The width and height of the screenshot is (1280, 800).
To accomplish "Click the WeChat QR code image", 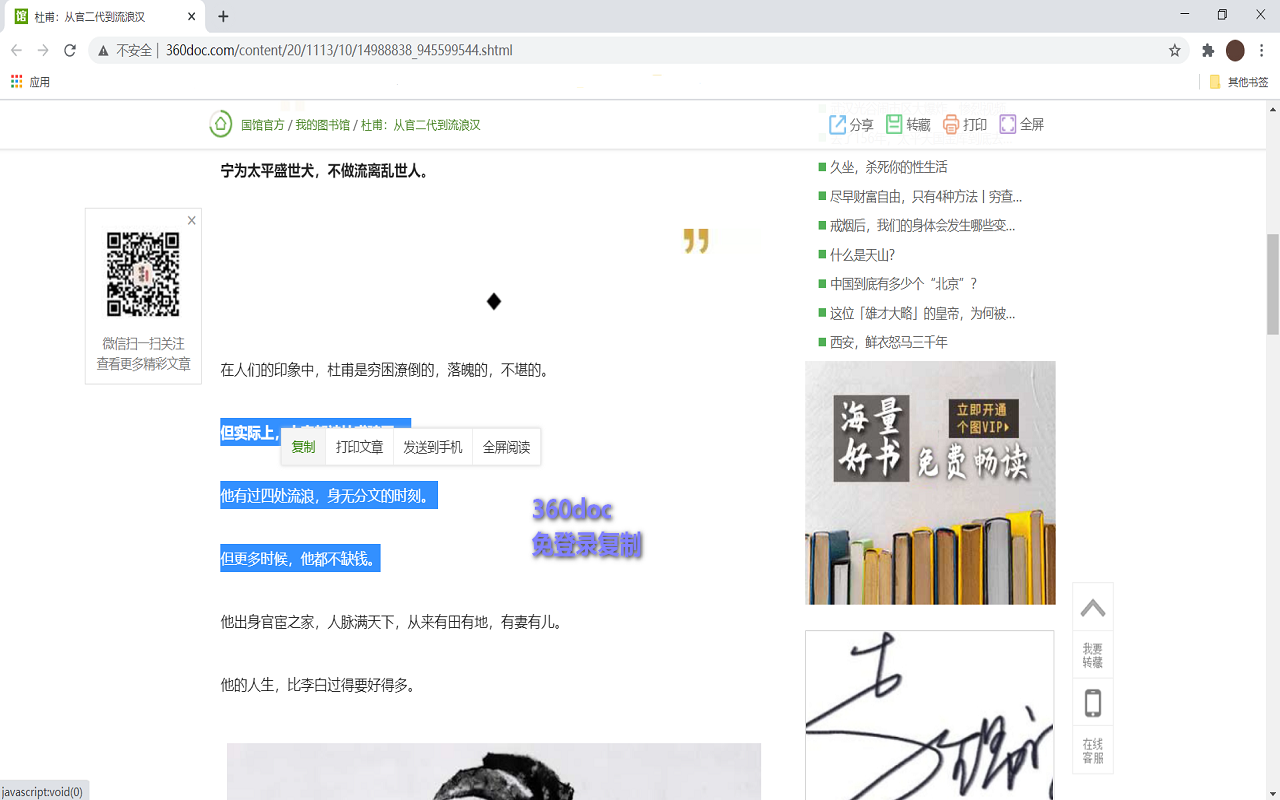I will (143, 274).
